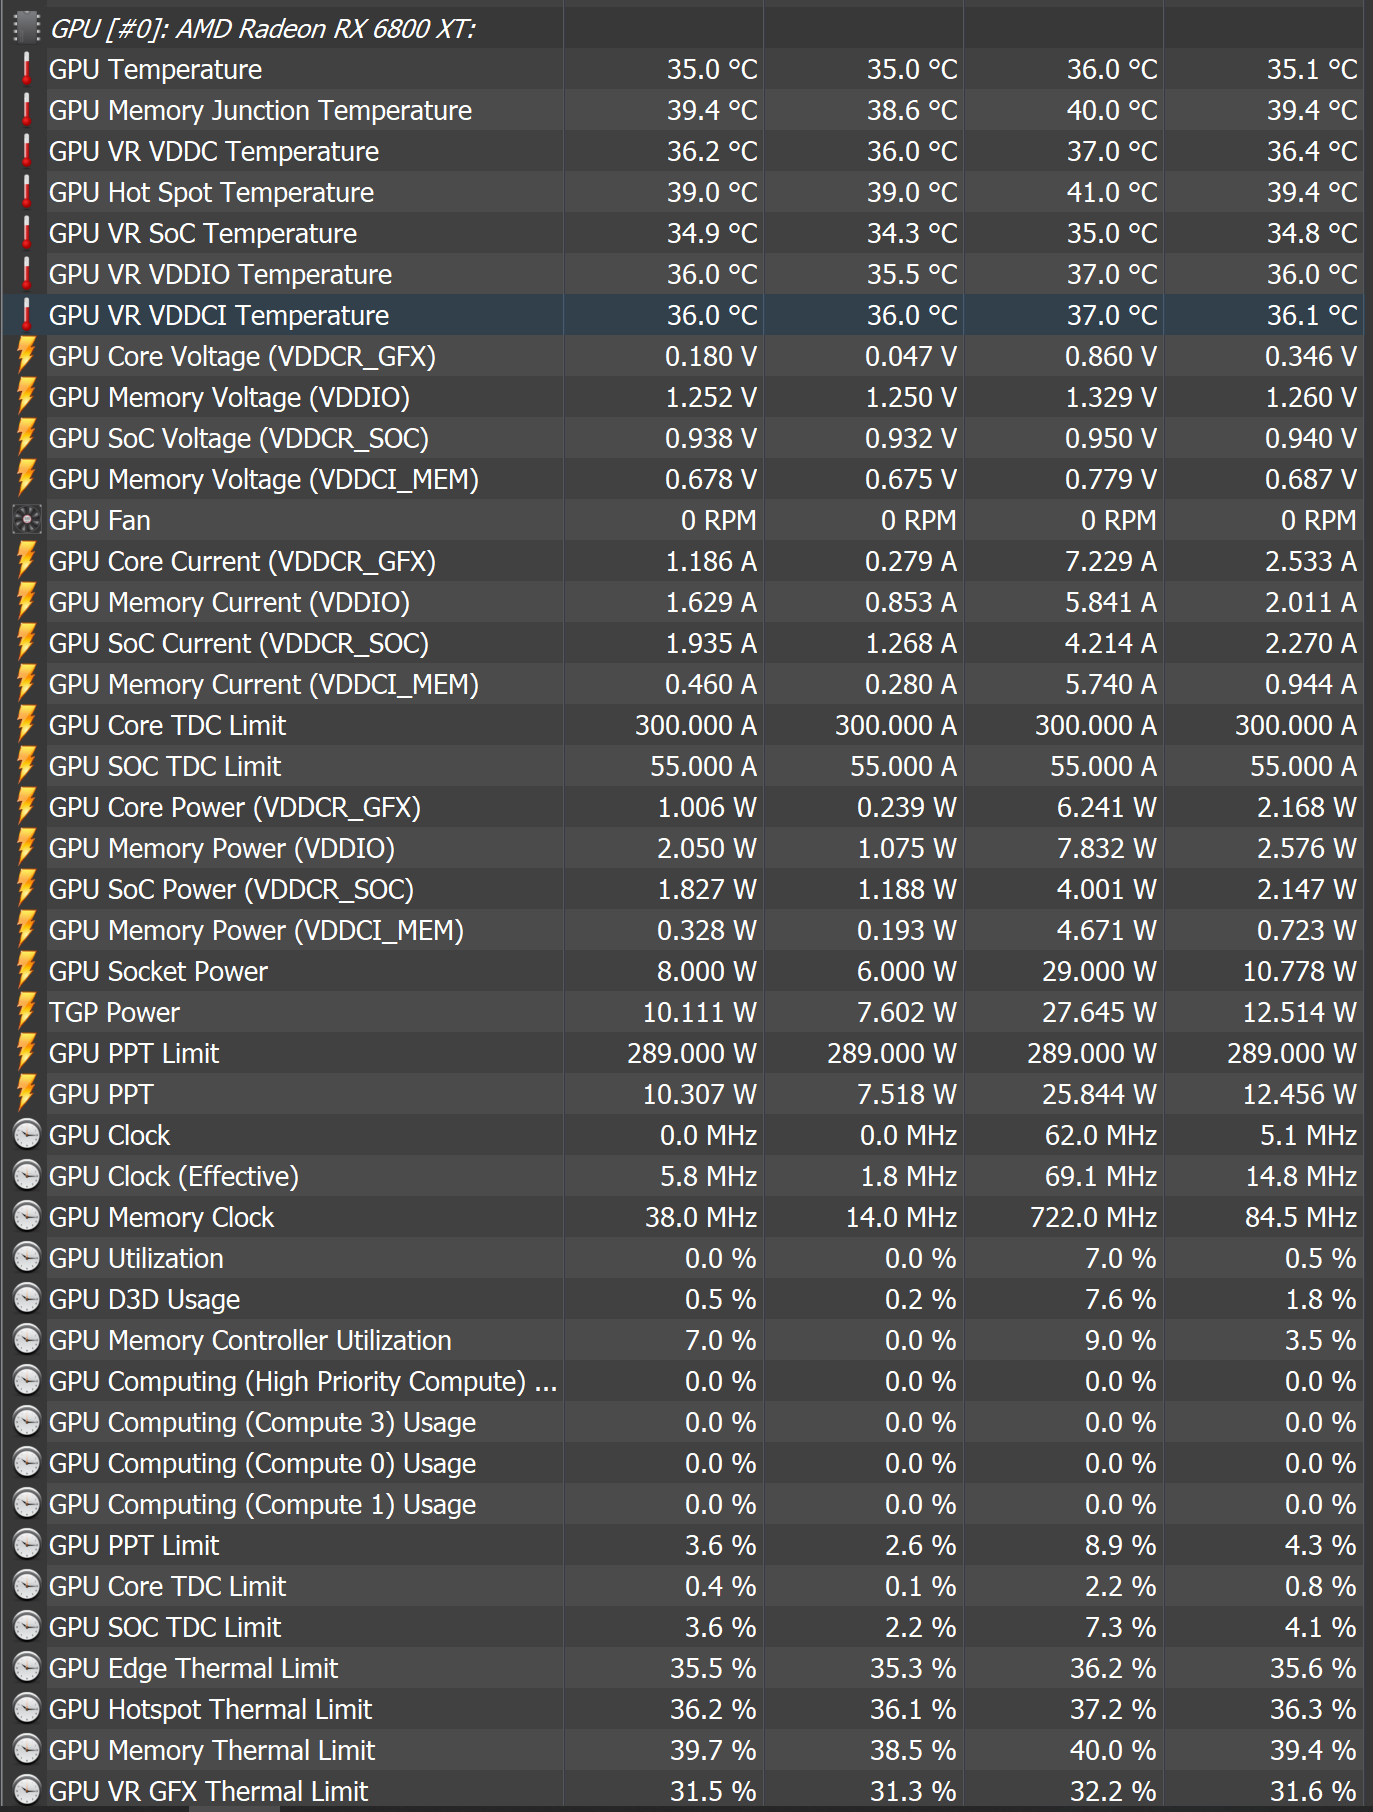Screen dimensions: 1373x1812
Task: Click the fan icon beside GPU Fan
Action: (27, 520)
